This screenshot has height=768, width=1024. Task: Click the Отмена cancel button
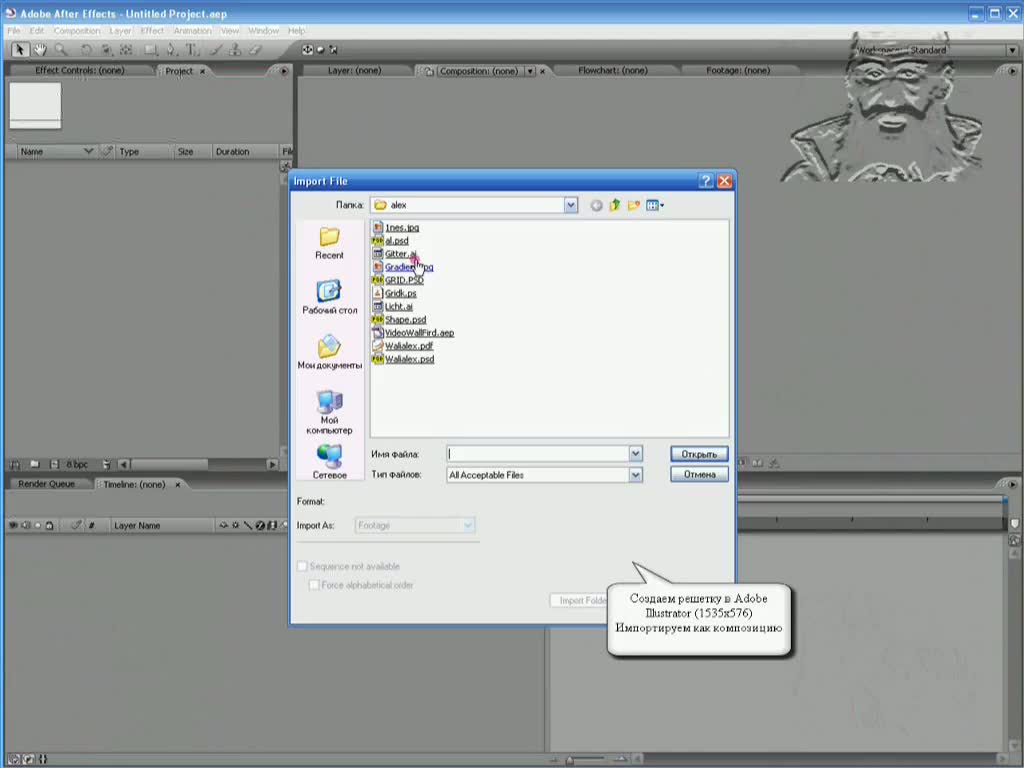[699, 475]
